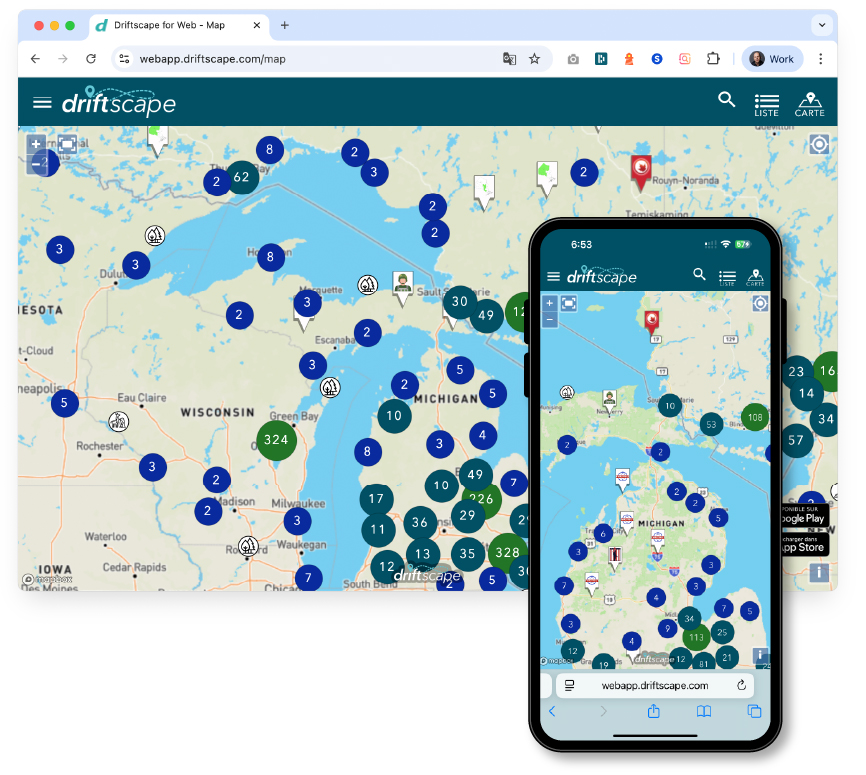Open the ranger pin near Sault Ste. Marie

(402, 287)
